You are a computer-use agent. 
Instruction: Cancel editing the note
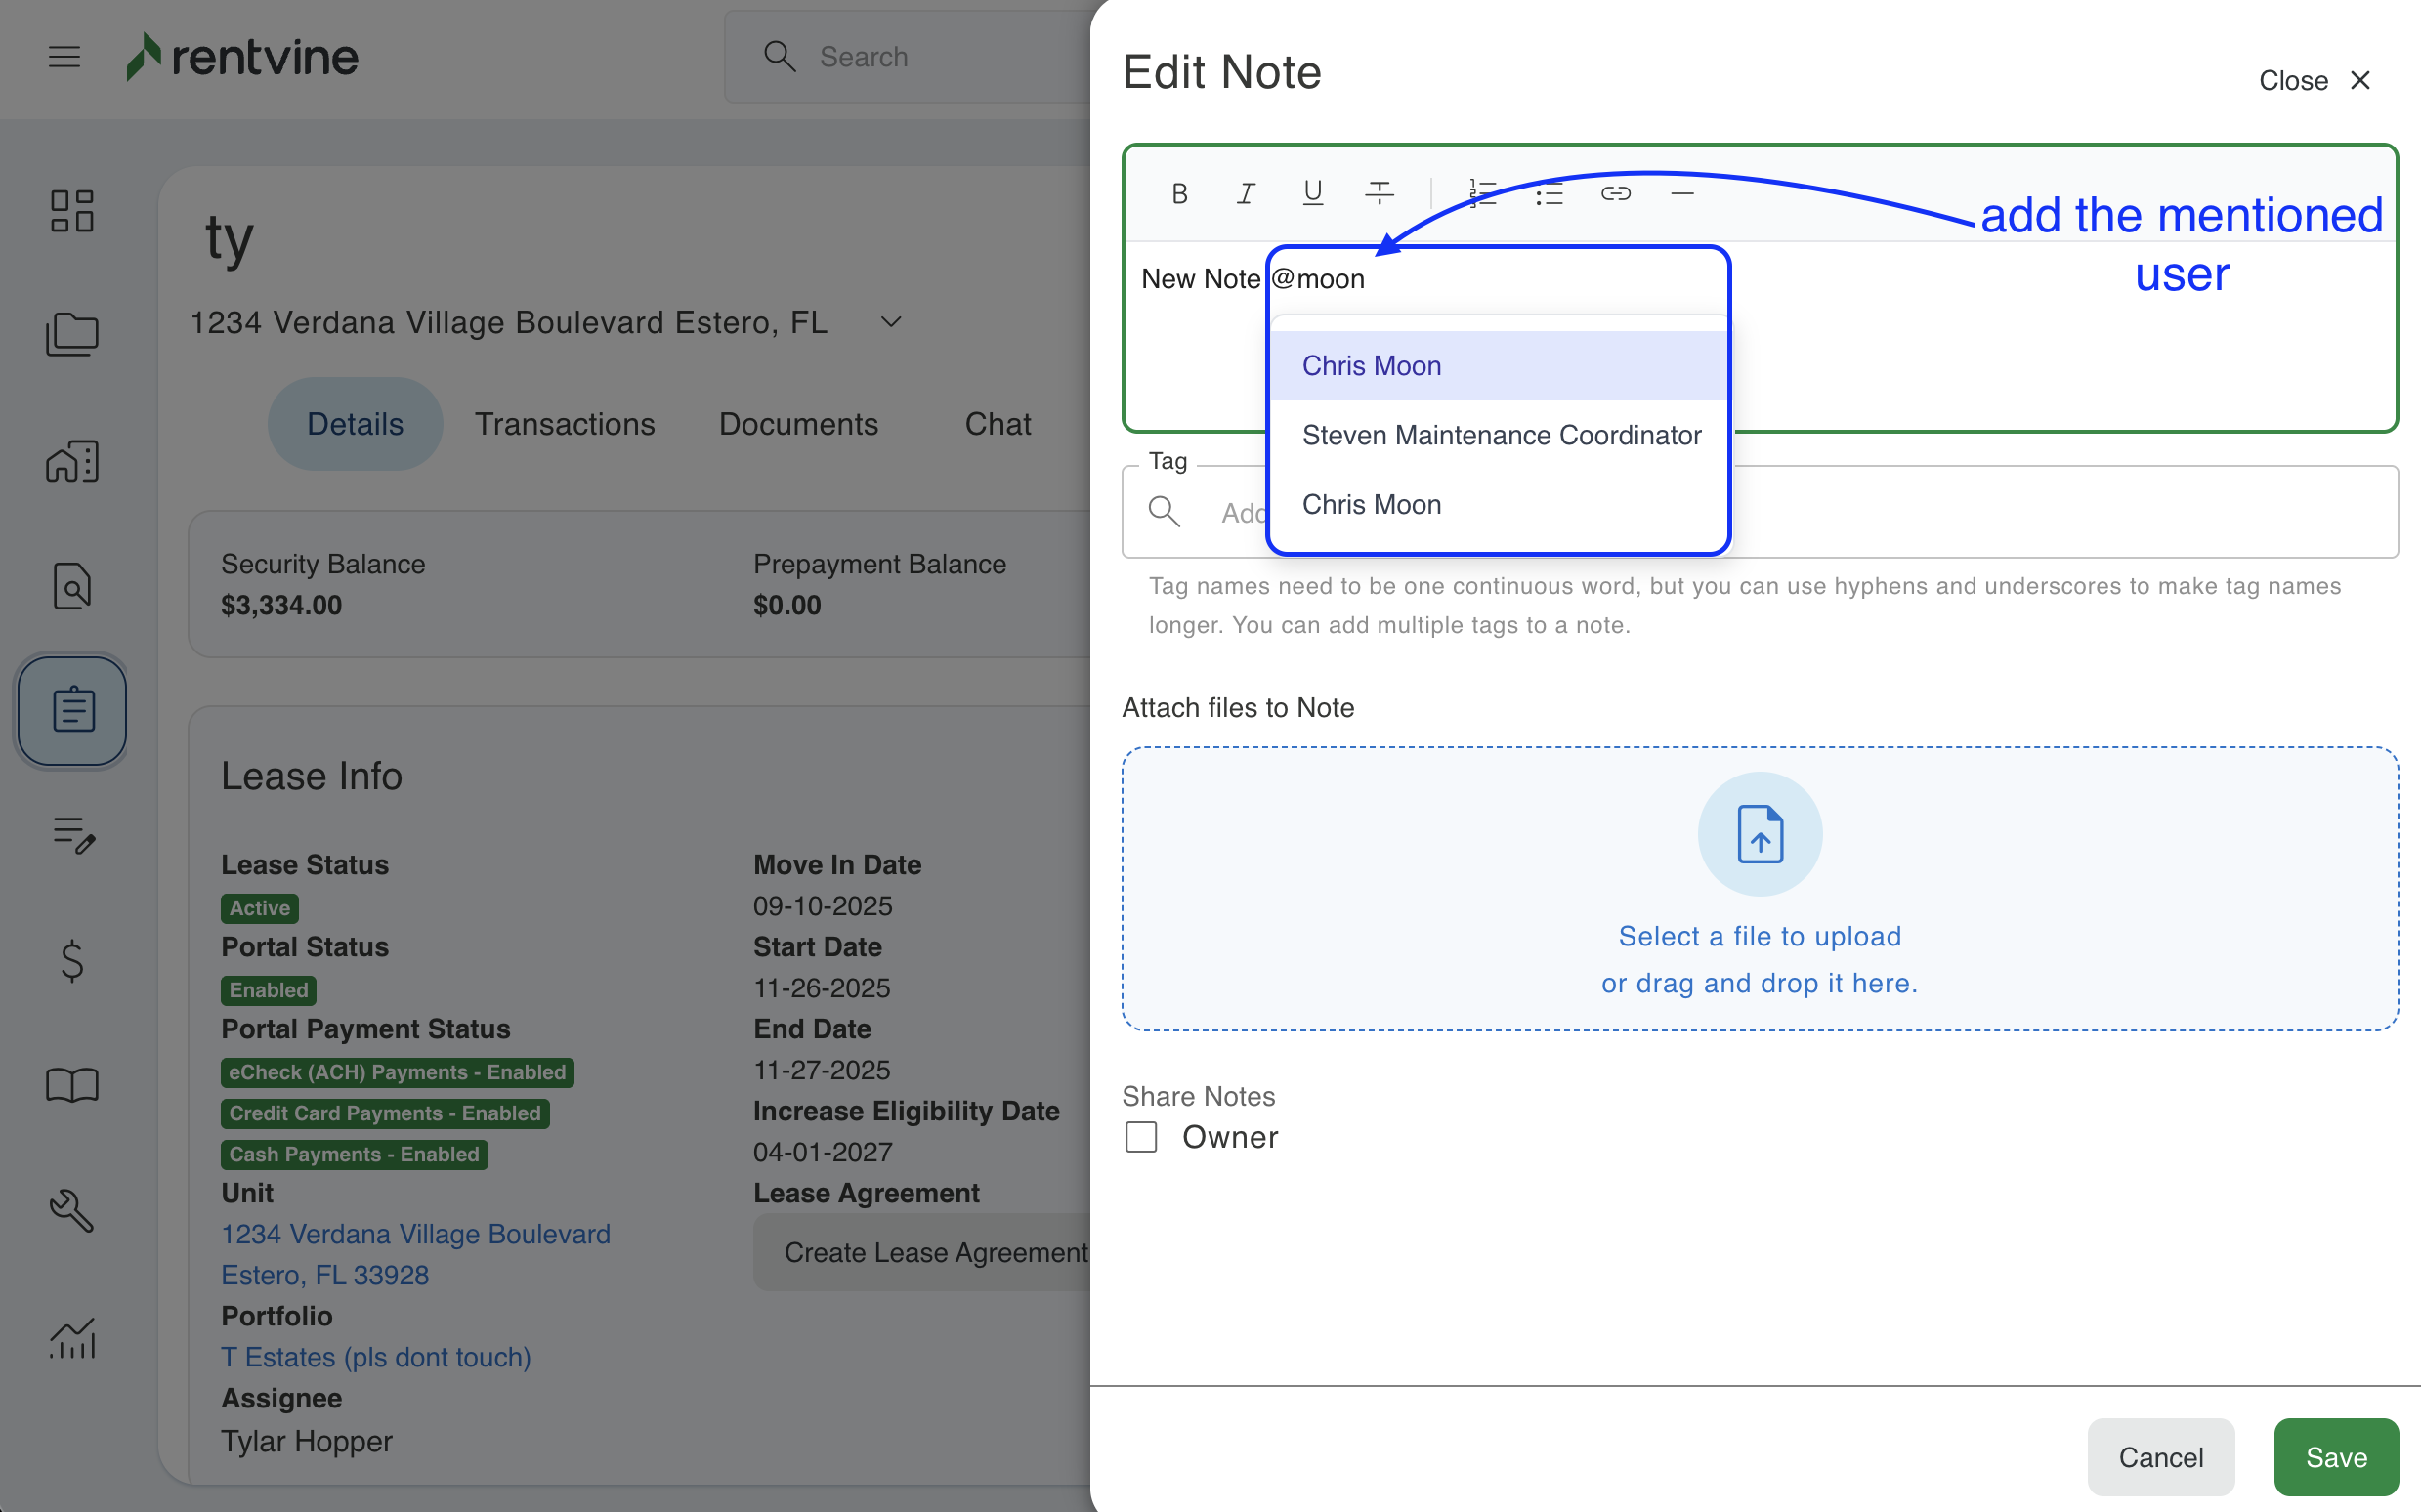pos(2160,1456)
